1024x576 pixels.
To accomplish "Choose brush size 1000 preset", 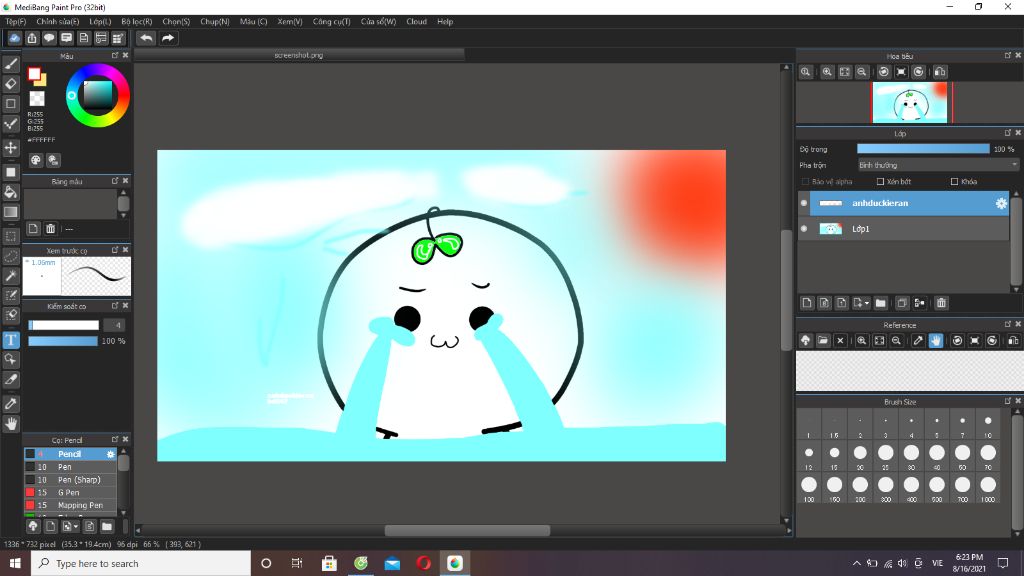I will [x=987, y=488].
